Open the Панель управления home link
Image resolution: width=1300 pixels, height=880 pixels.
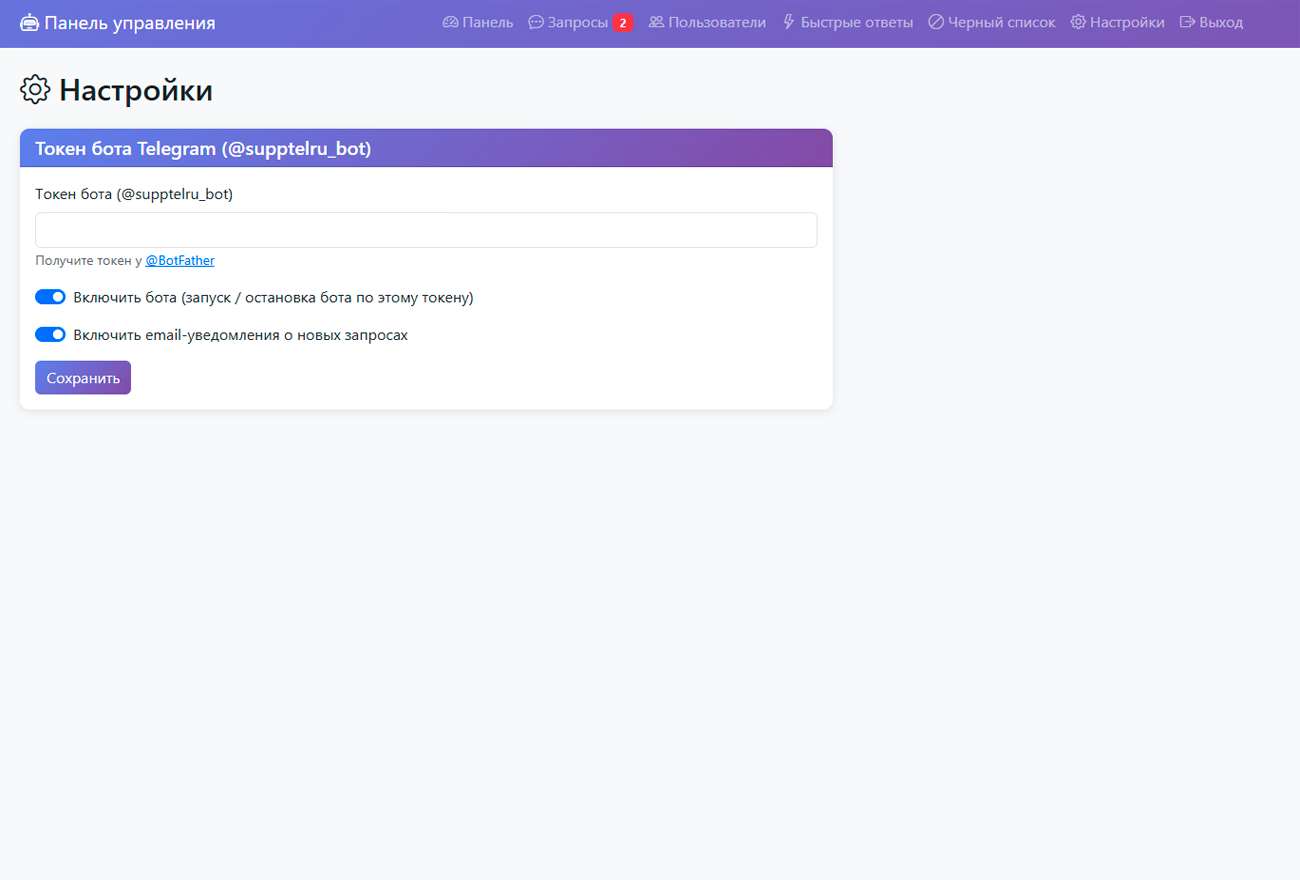pos(129,23)
